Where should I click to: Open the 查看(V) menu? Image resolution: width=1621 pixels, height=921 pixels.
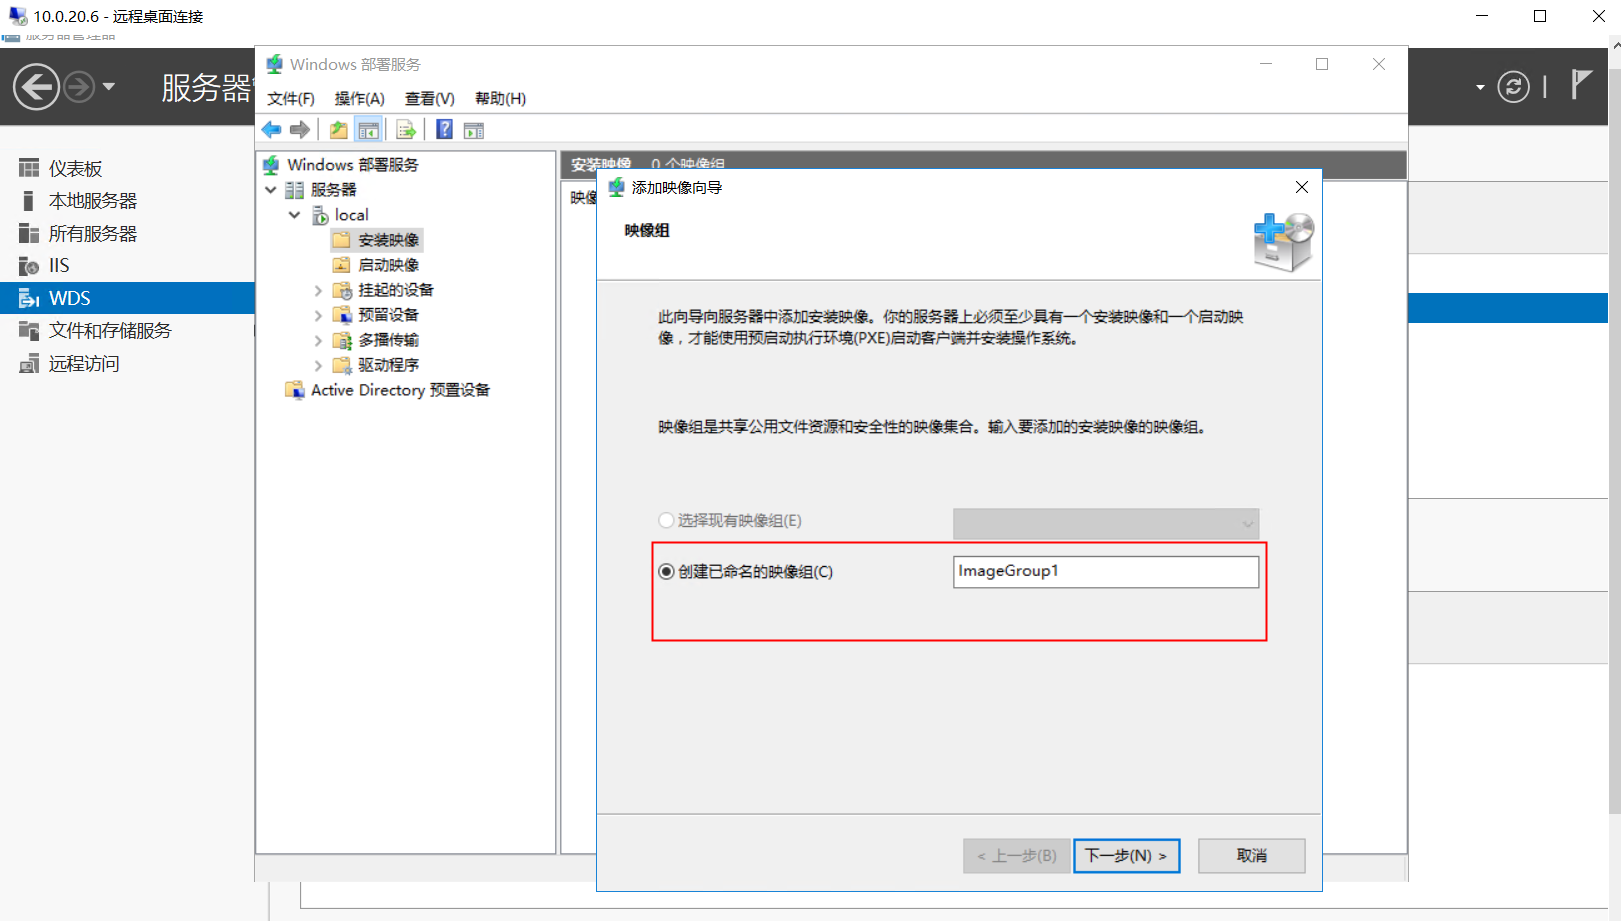click(430, 98)
